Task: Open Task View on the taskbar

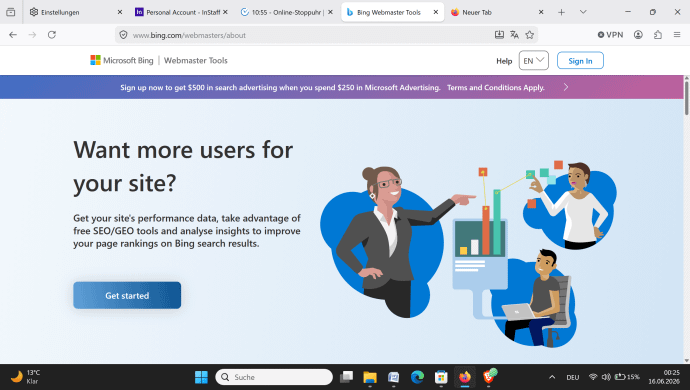Action: 347,377
